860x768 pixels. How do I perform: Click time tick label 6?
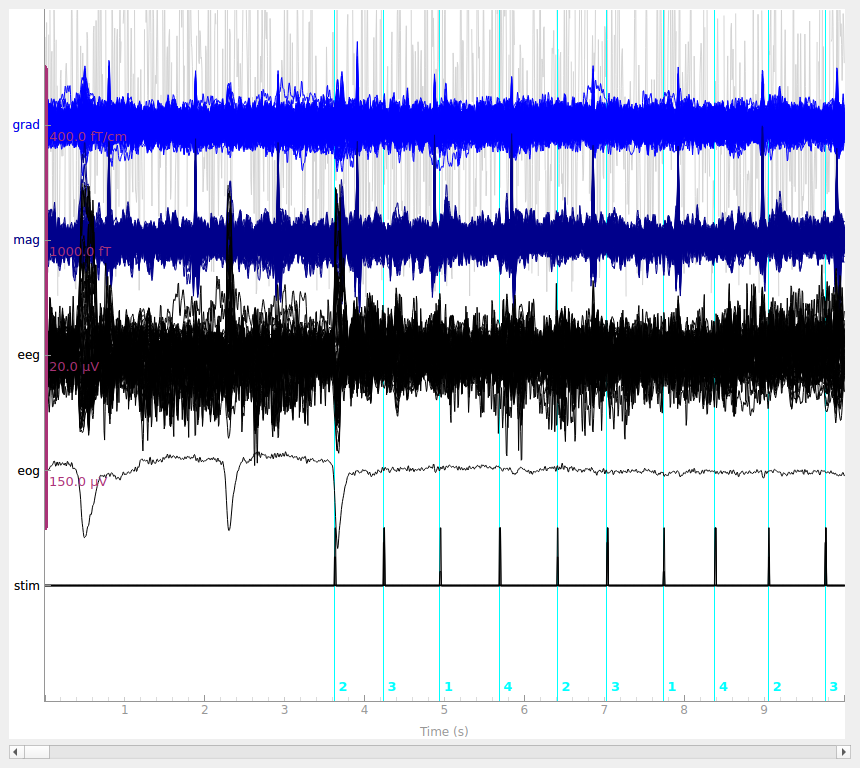point(524,710)
